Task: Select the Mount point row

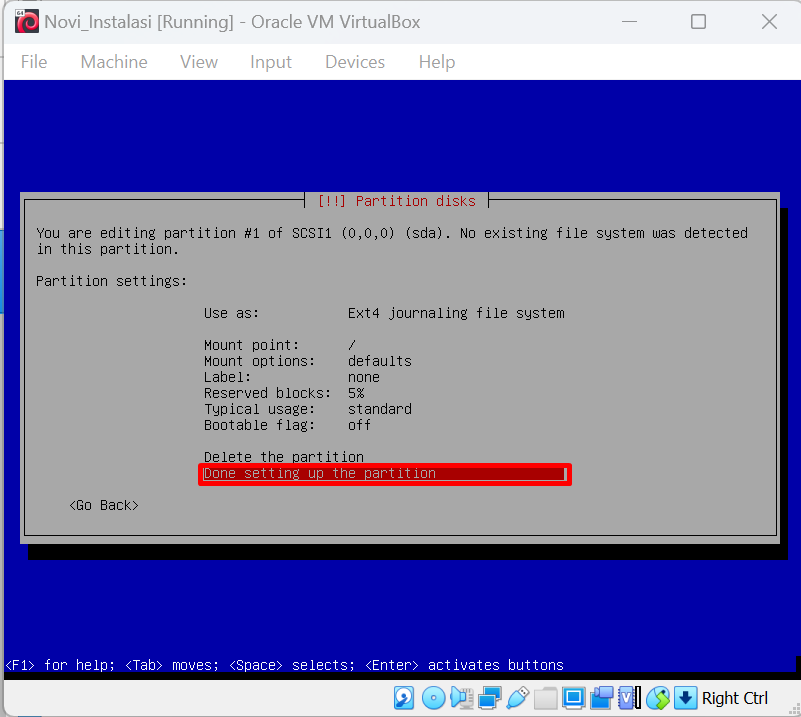Action: (x=280, y=345)
